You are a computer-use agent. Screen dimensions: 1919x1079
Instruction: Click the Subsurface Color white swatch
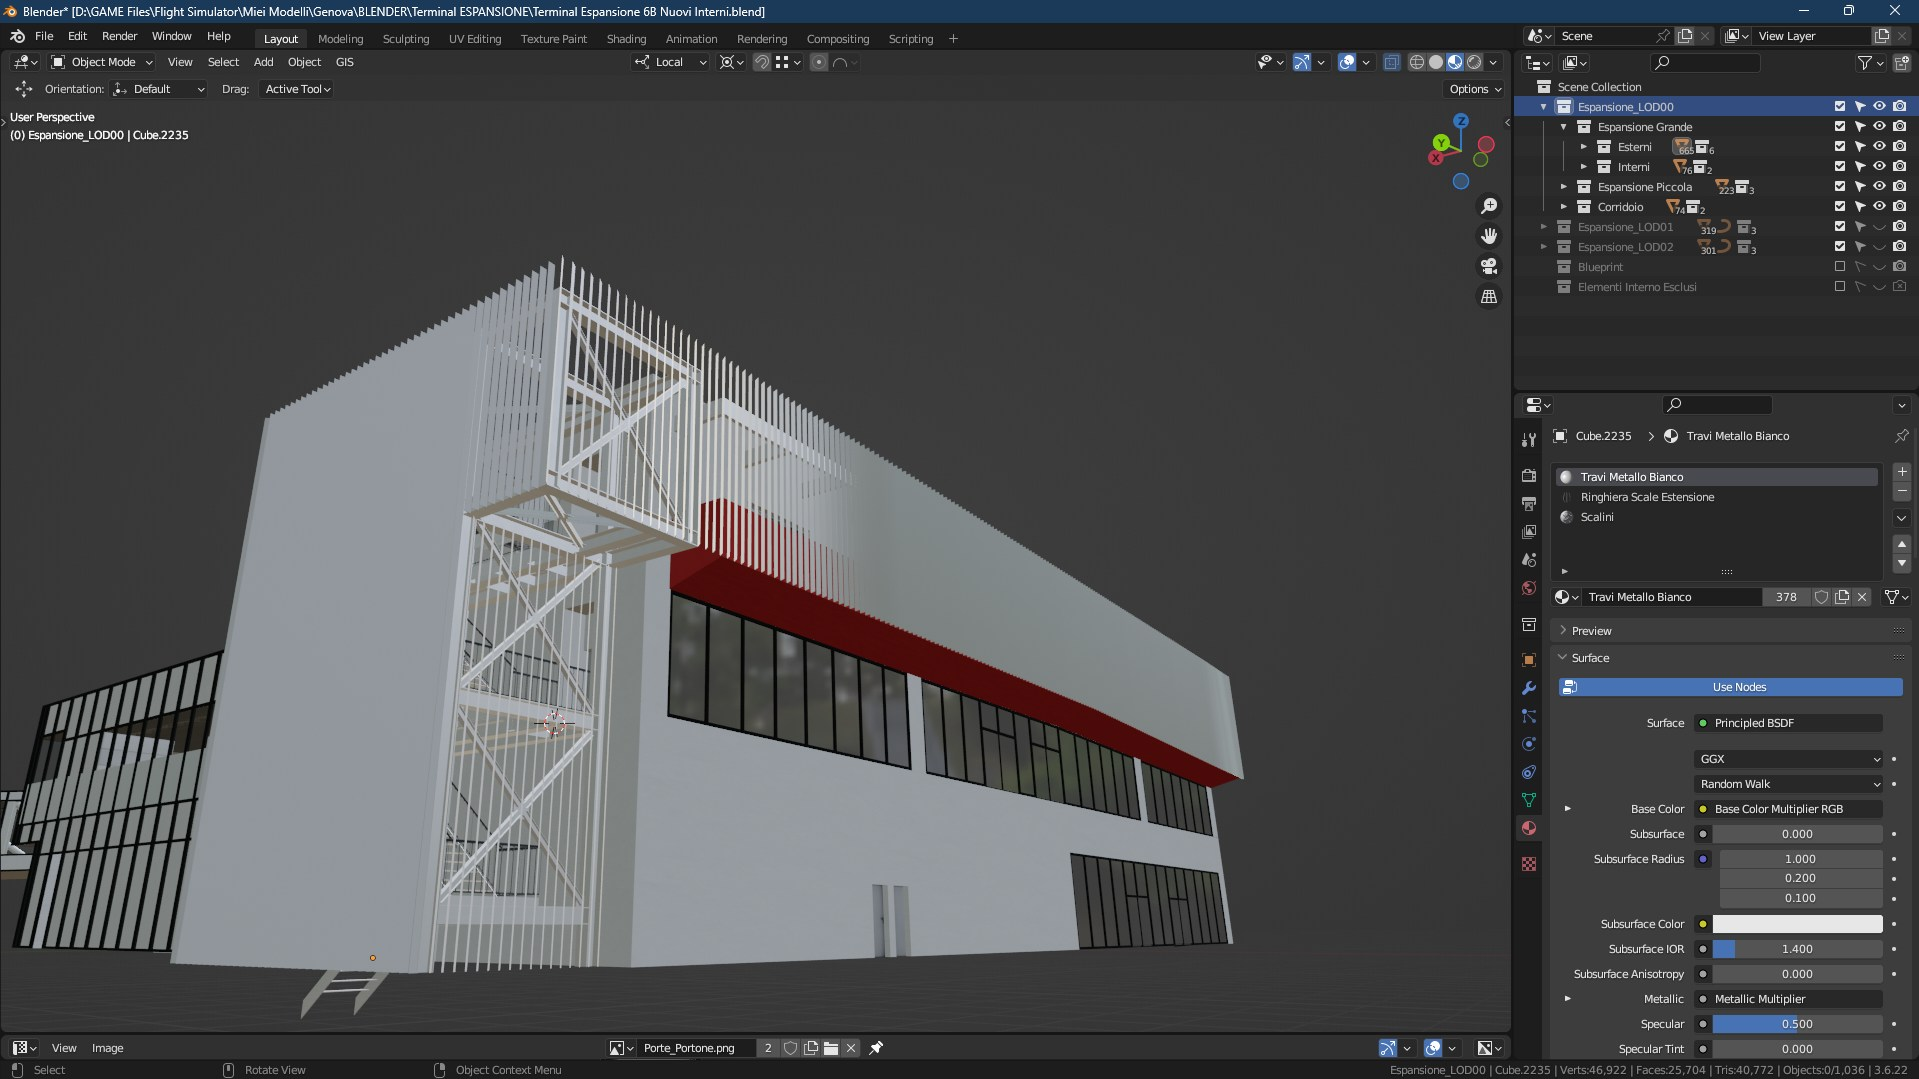[x=1797, y=924]
